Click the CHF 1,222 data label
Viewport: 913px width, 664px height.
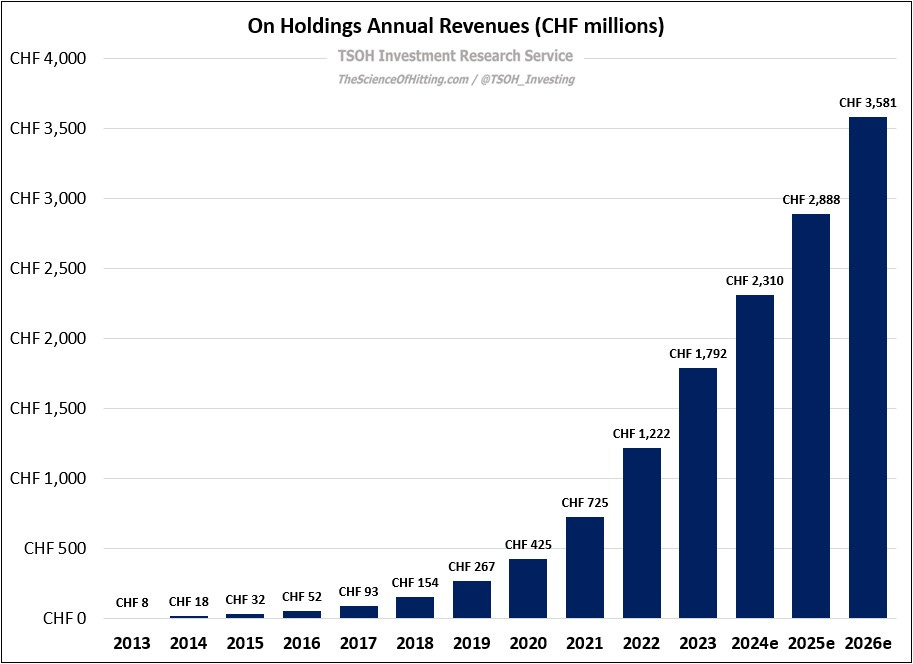642,434
